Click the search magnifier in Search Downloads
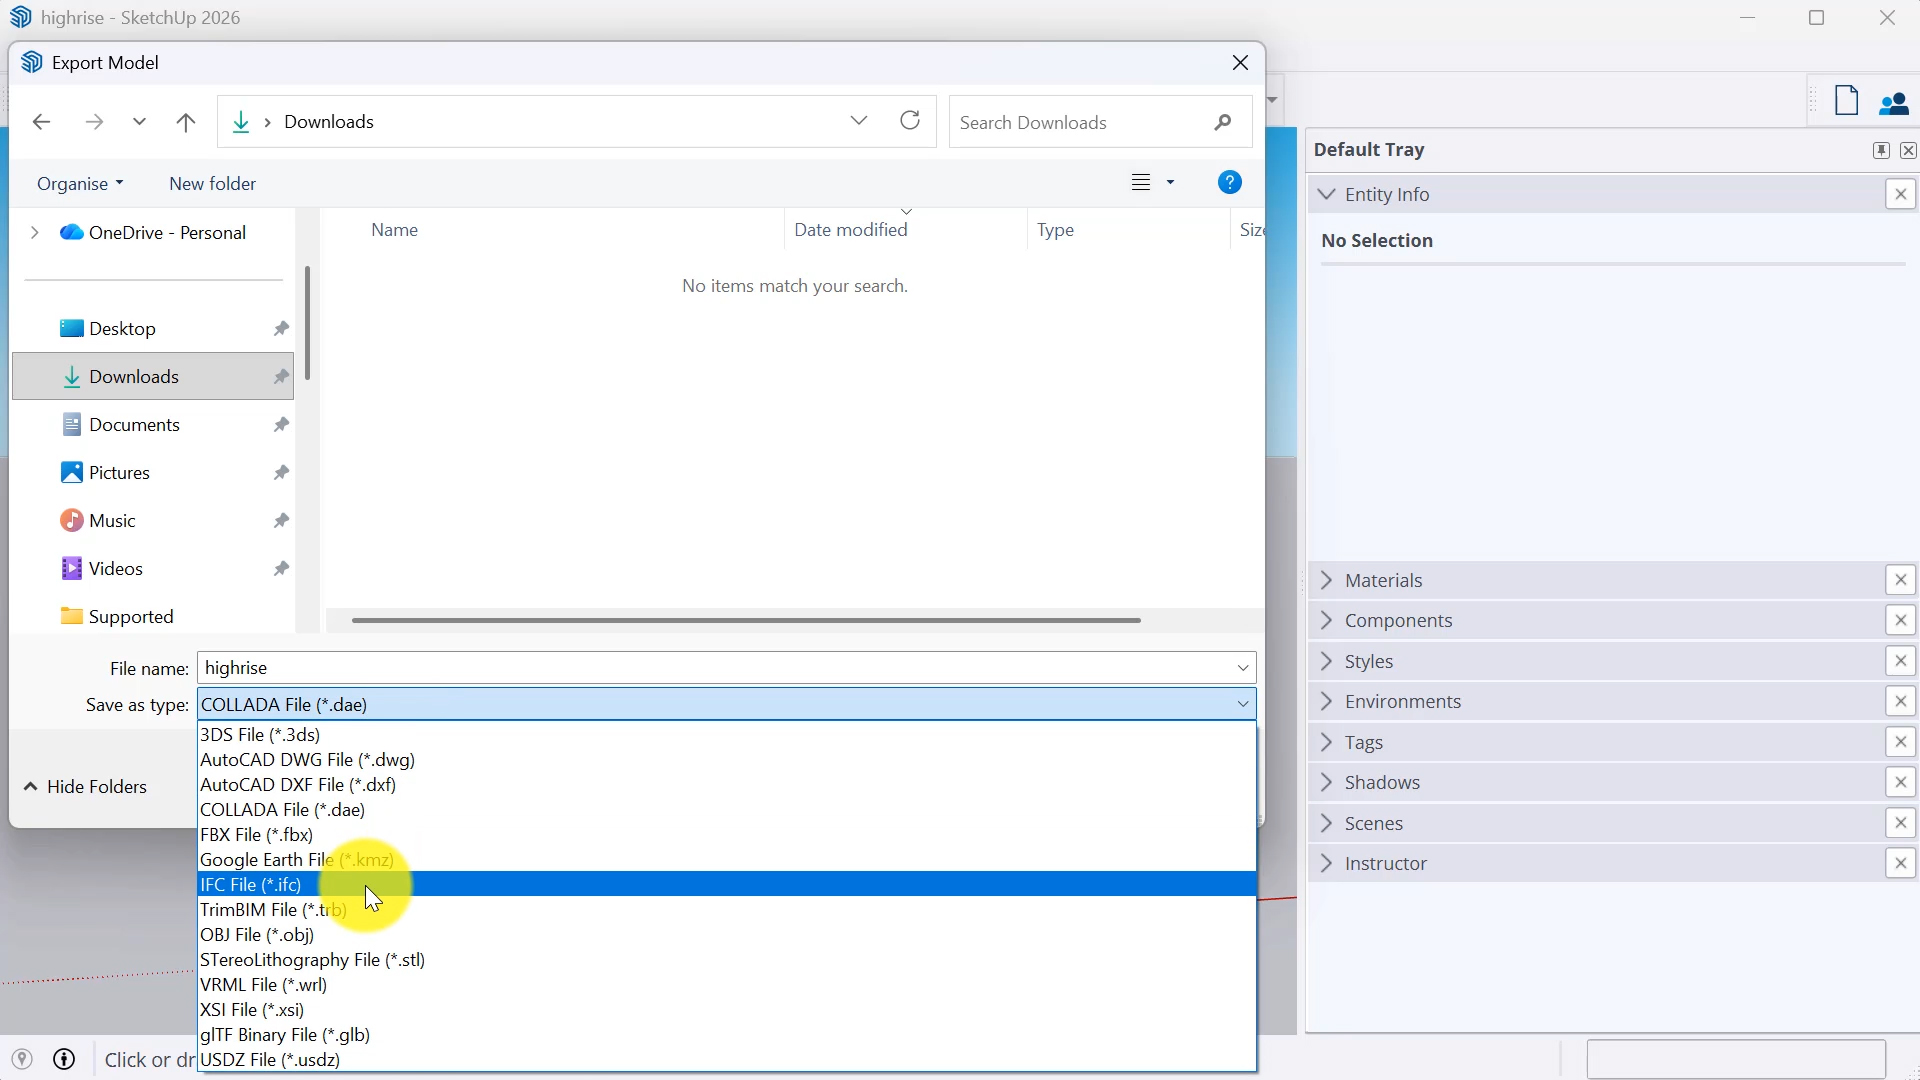The width and height of the screenshot is (1920, 1080). 1224,121
